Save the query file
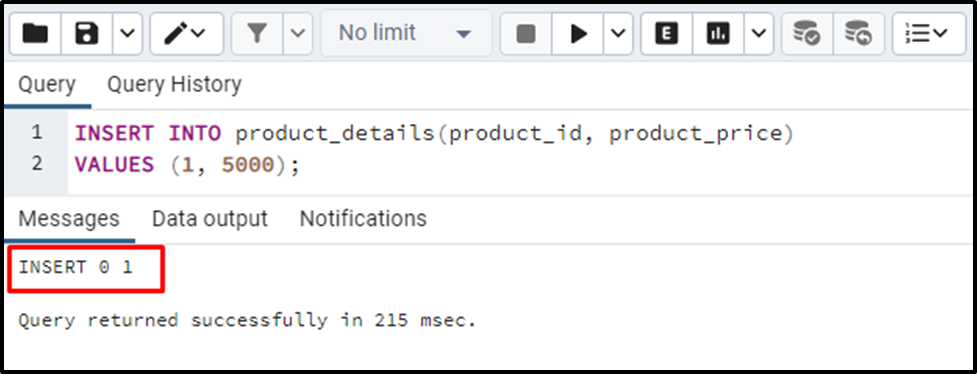This screenshot has width=977, height=374. (87, 34)
